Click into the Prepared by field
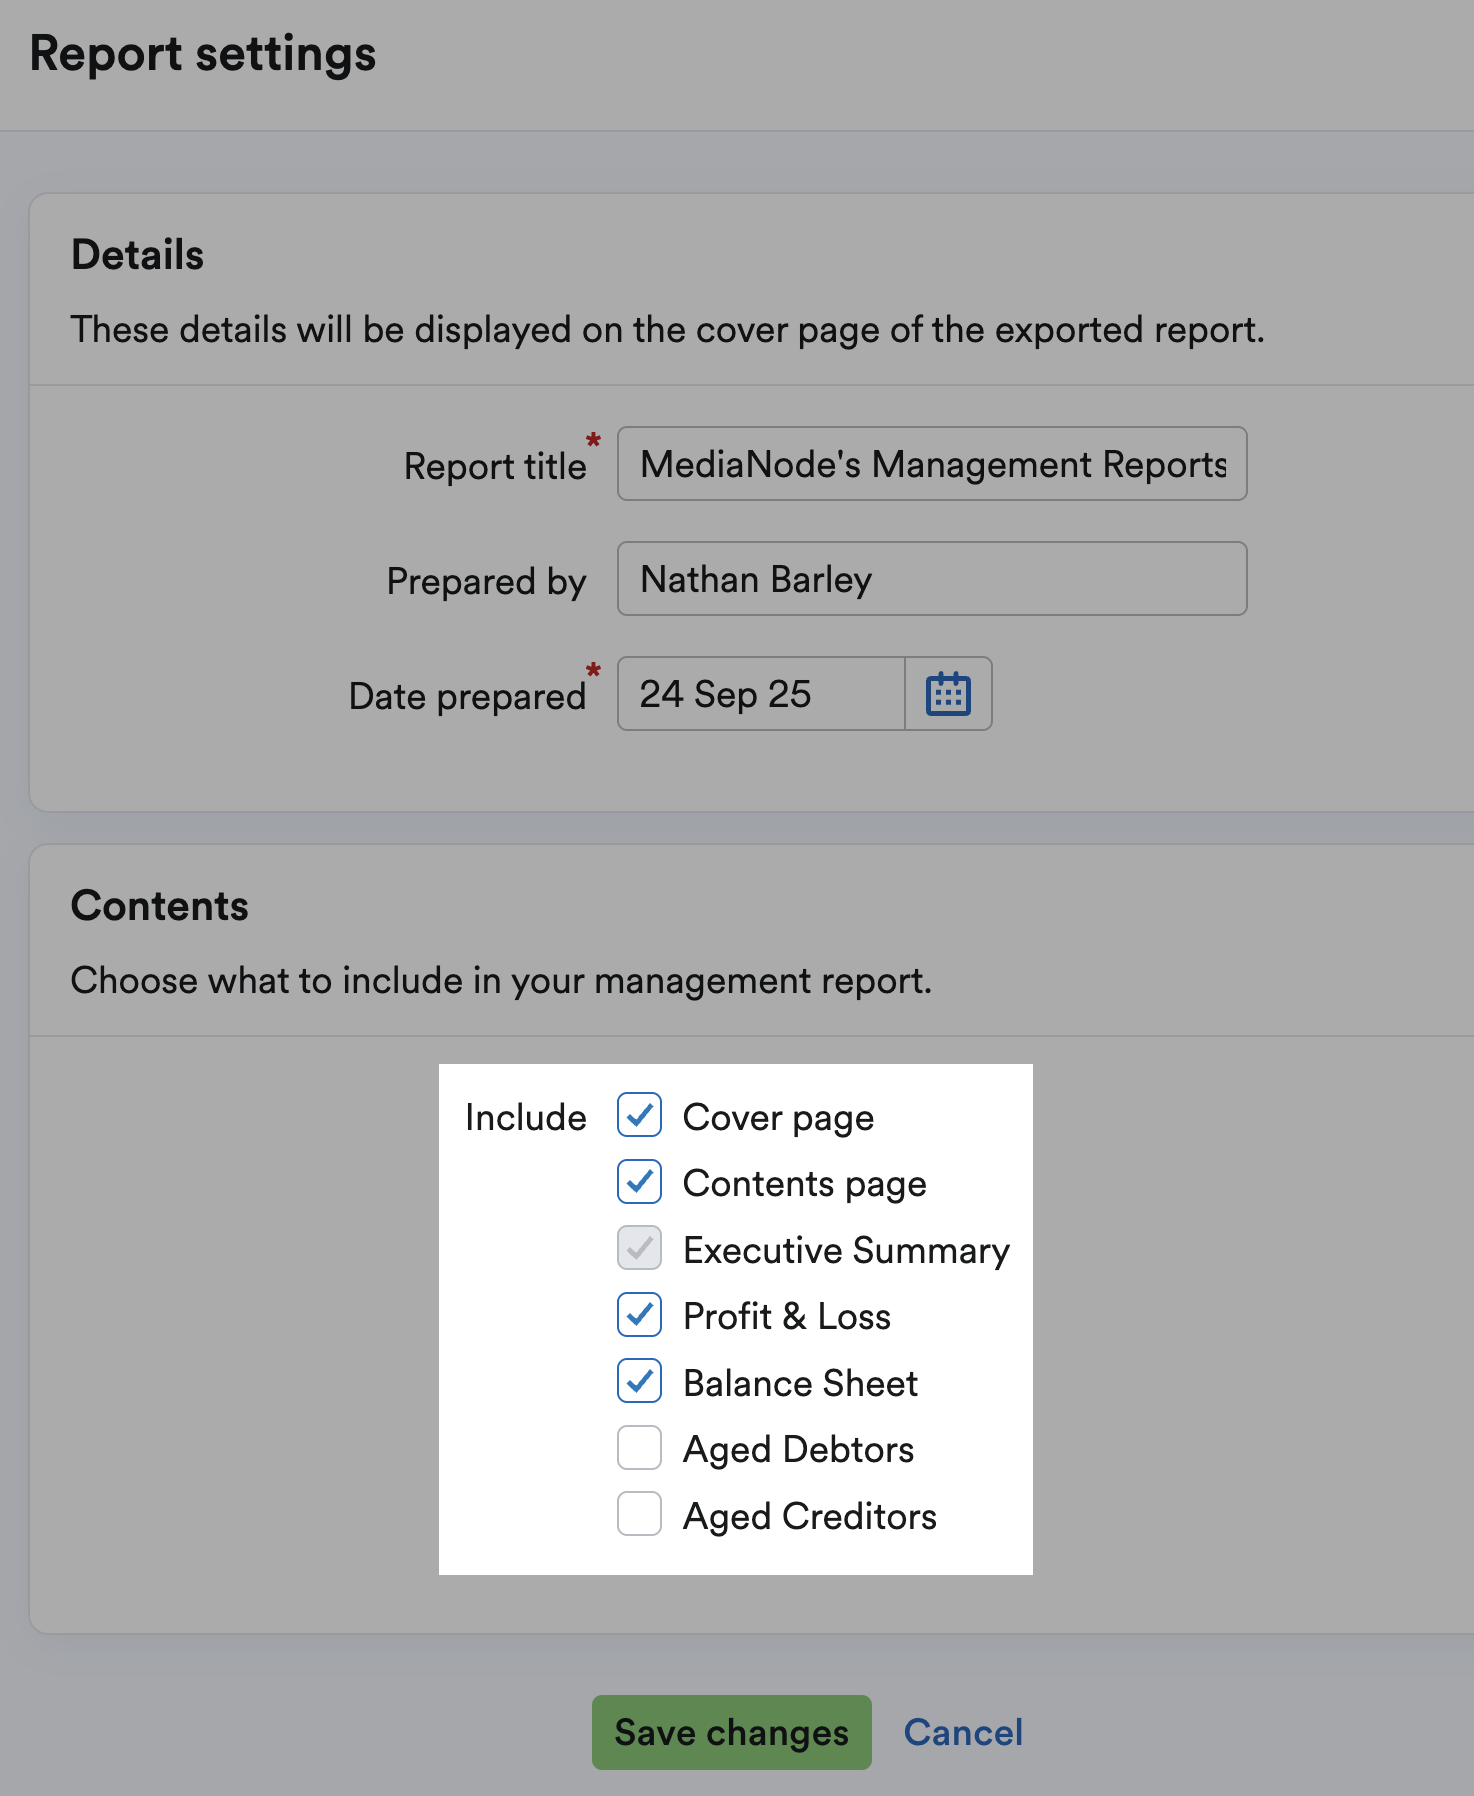Viewport: 1474px width, 1796px height. click(931, 579)
